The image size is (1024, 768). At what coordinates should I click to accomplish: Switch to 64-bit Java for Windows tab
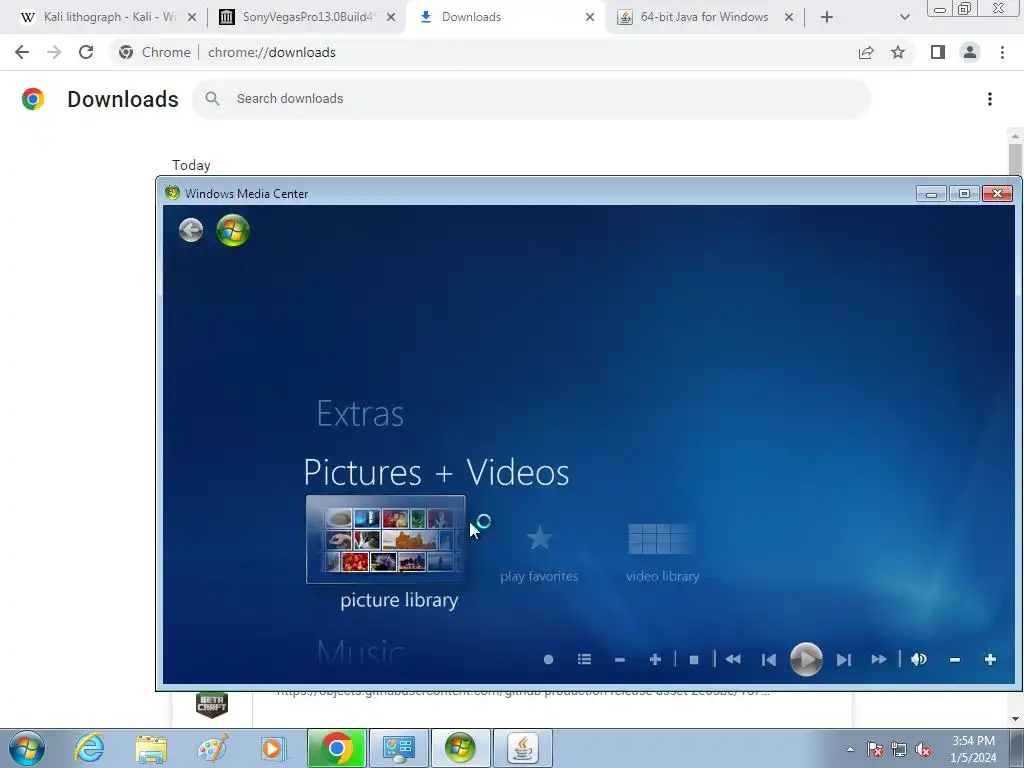(x=704, y=17)
